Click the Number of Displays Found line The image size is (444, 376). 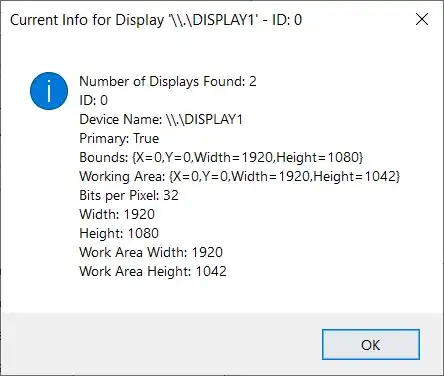click(168, 82)
